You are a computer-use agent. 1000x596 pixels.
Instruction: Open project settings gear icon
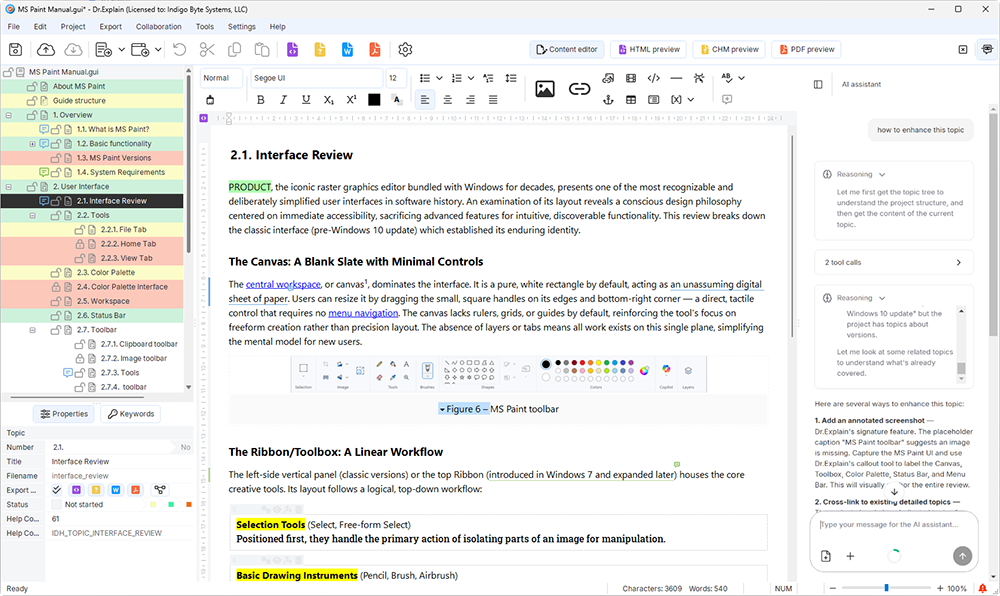click(x=405, y=50)
